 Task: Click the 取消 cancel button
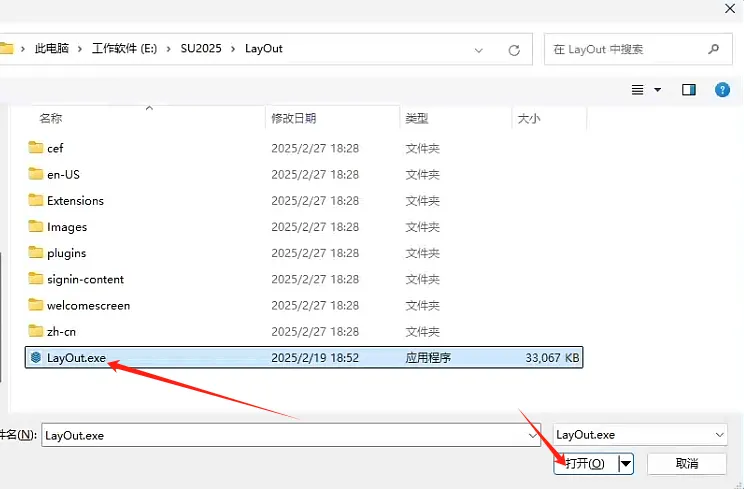687,463
